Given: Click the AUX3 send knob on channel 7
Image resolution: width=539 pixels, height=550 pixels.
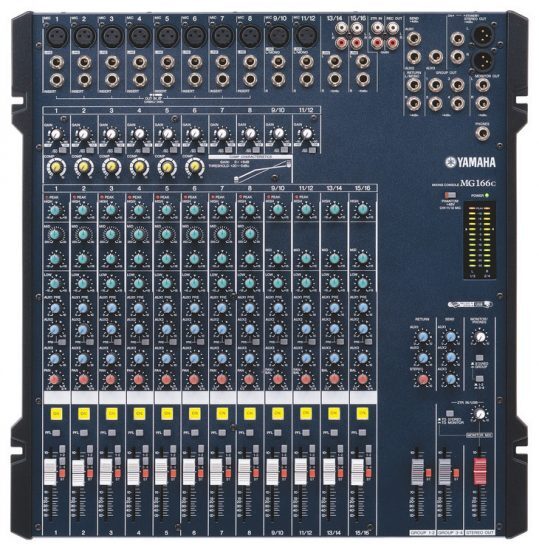Looking at the screenshot, I should pos(222,358).
